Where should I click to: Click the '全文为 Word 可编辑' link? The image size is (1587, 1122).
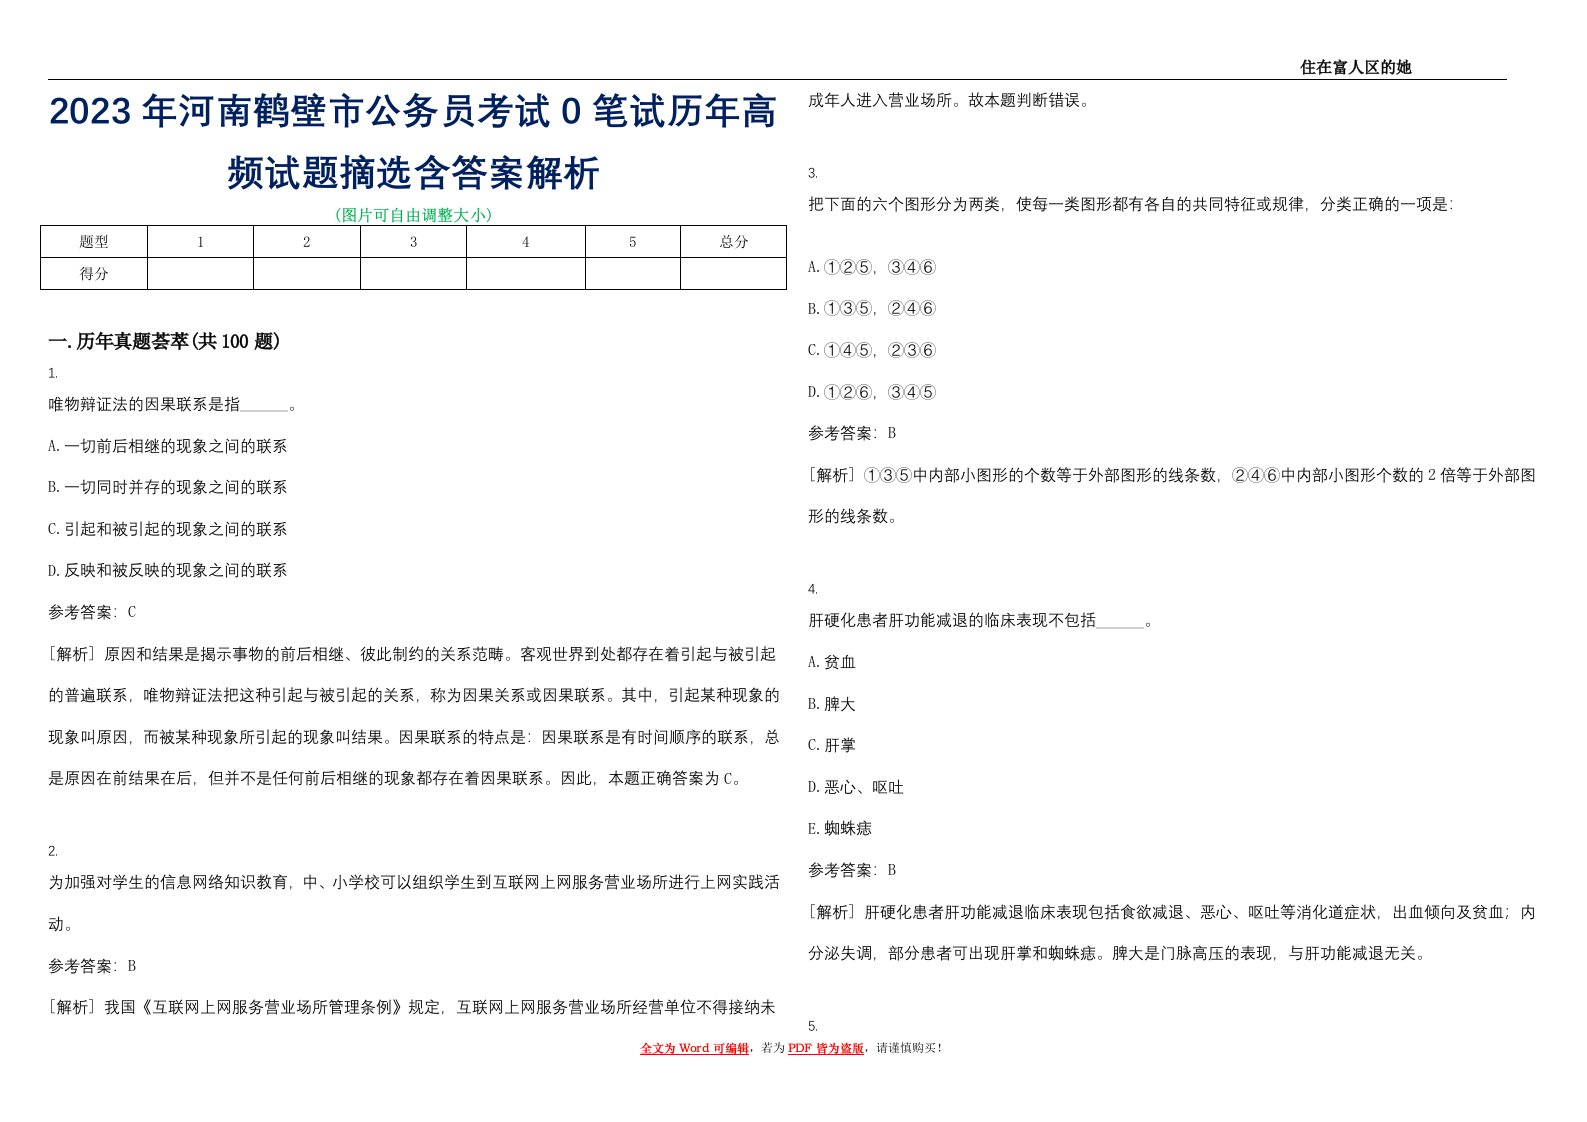694,1048
